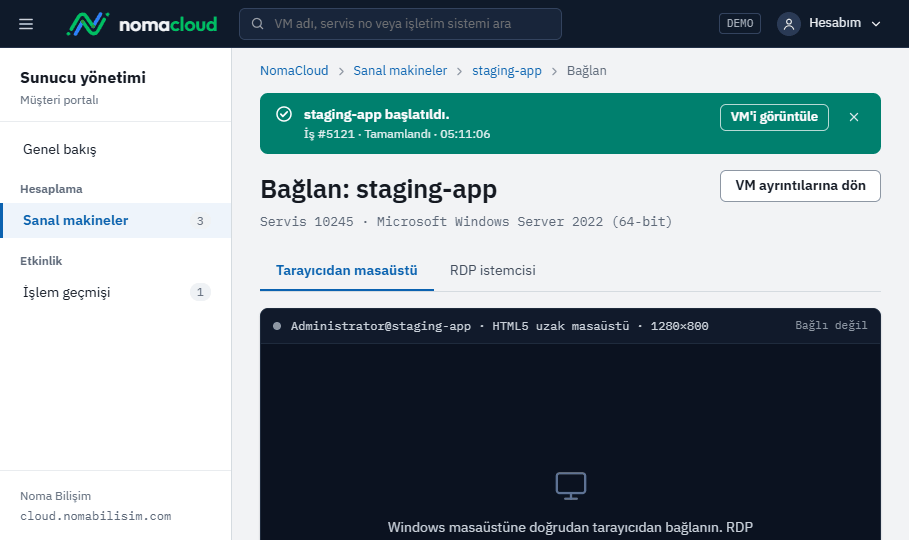Click the search magnifier icon
Image resolution: width=909 pixels, height=540 pixels.
click(257, 24)
